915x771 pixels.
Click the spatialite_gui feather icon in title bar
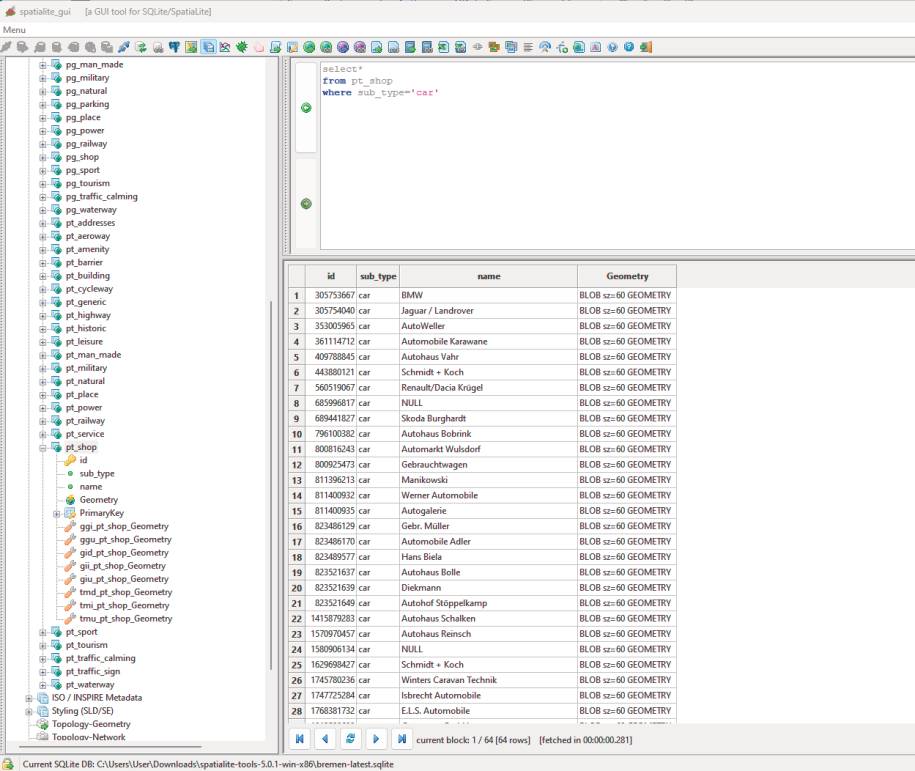(x=10, y=11)
